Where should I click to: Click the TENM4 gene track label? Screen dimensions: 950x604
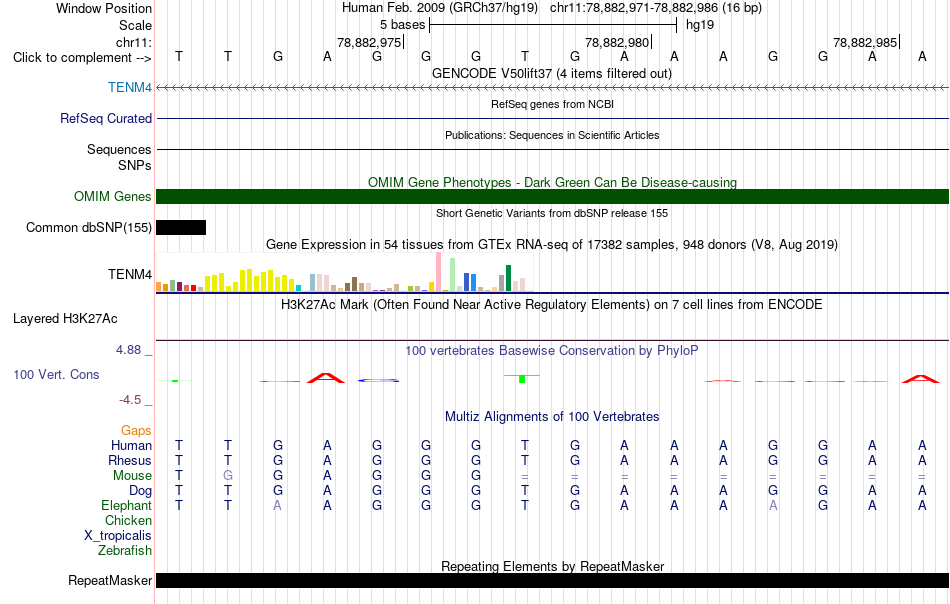[130, 87]
